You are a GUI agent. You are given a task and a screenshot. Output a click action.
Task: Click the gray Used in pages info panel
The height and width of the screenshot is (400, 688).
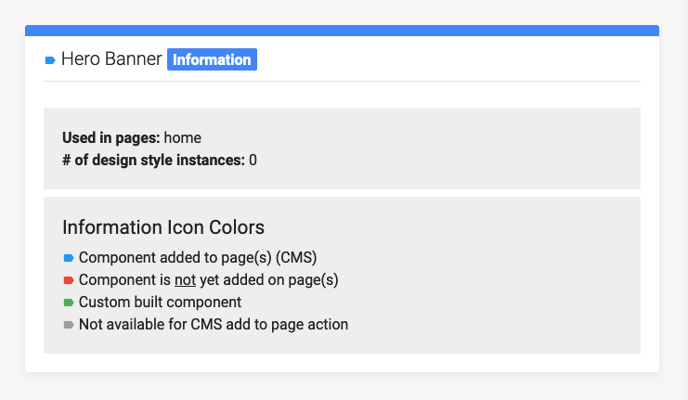click(342, 148)
